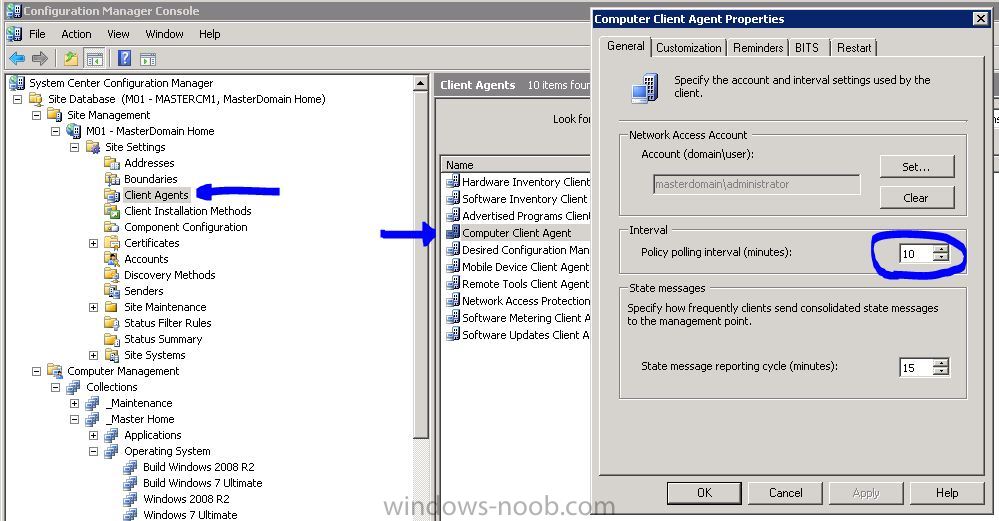Switch to the Restart tab
Screen dimensions: 999x521
click(854, 48)
